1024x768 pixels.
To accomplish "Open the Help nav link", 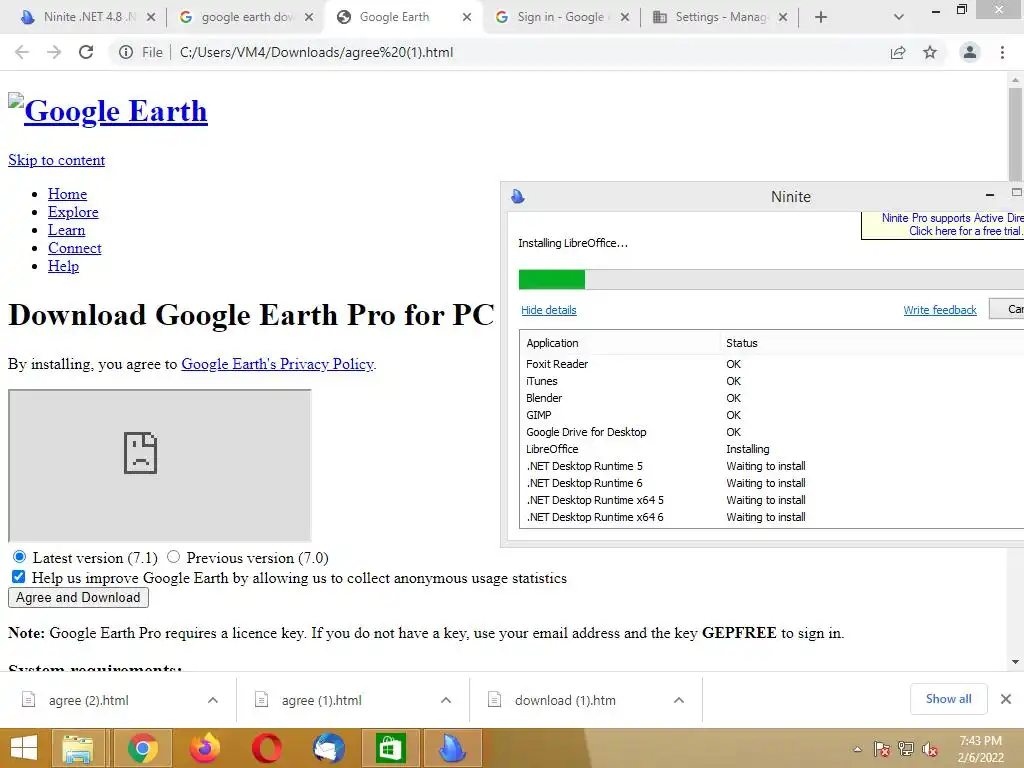I will 63,266.
